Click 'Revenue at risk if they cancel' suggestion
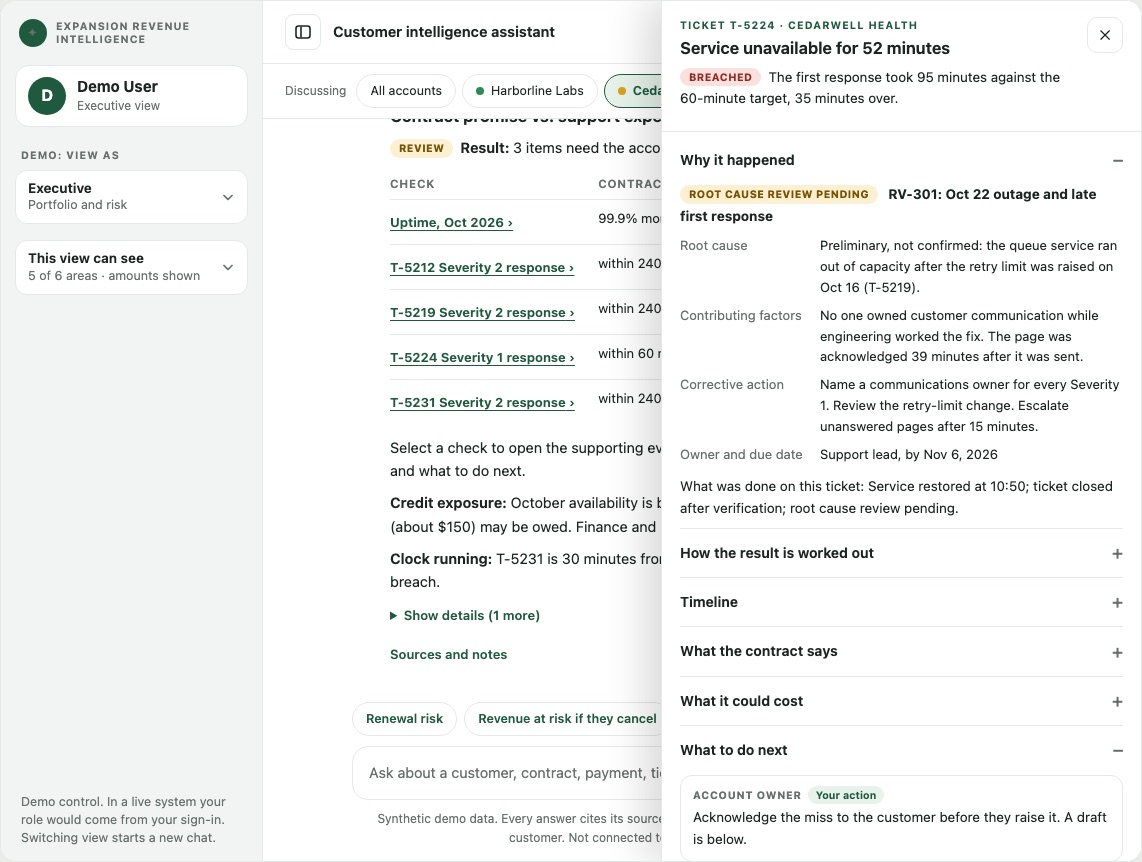This screenshot has height=862, width=1142. pos(563,719)
